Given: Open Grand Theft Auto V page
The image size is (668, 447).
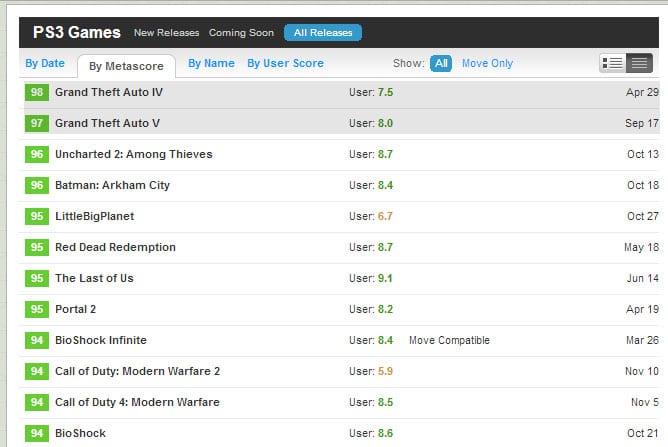Looking at the screenshot, I should tap(107, 123).
